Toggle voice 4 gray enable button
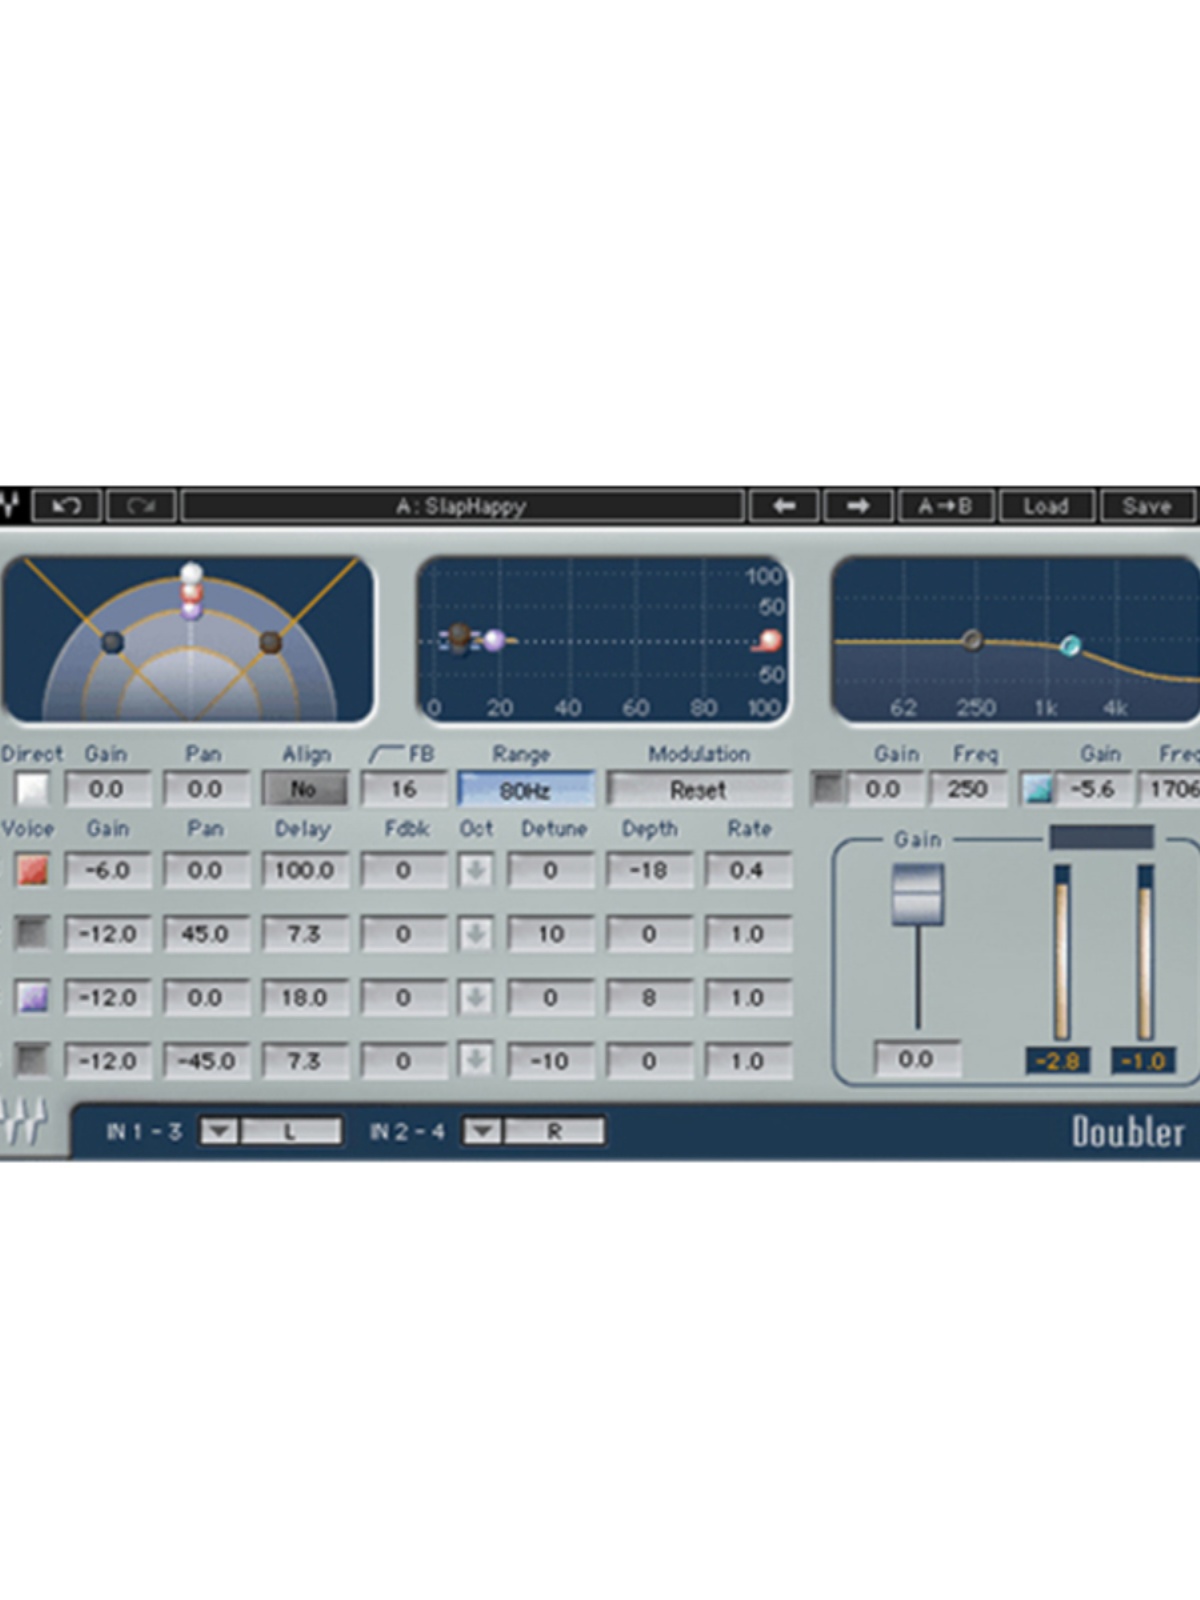This screenshot has width=1200, height=1600. coord(32,1061)
